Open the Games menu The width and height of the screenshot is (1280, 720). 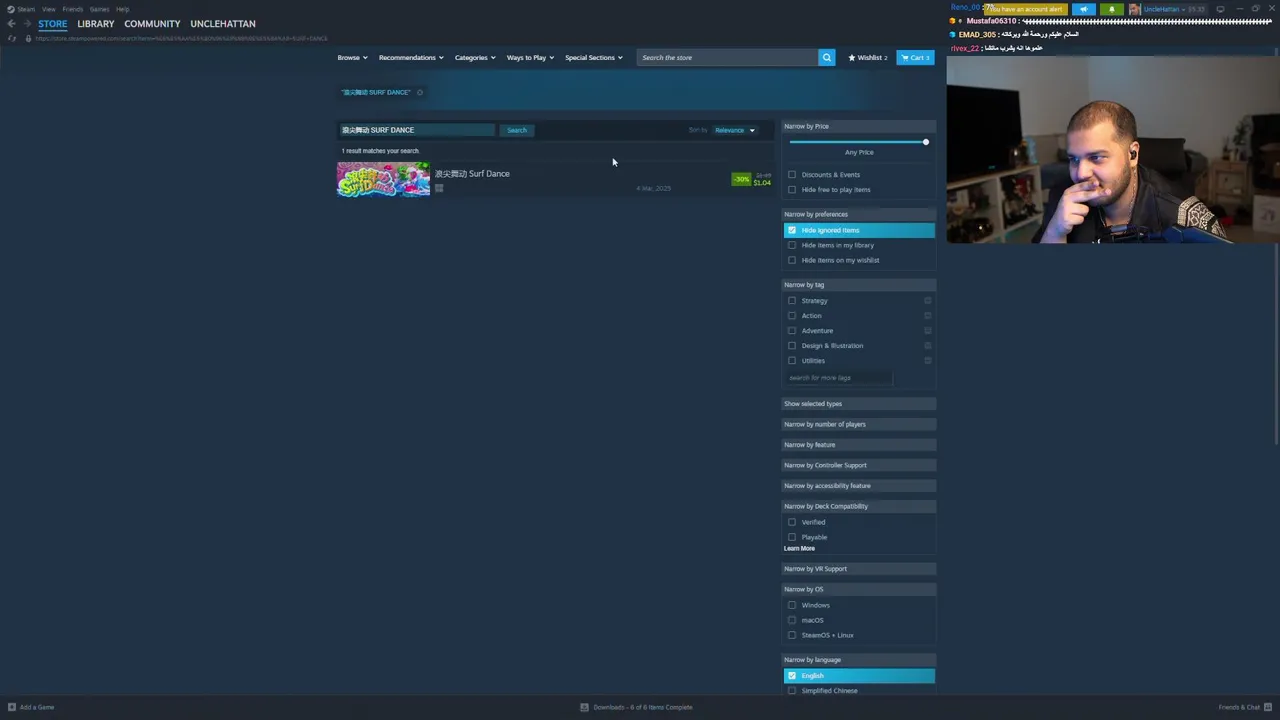point(99,9)
